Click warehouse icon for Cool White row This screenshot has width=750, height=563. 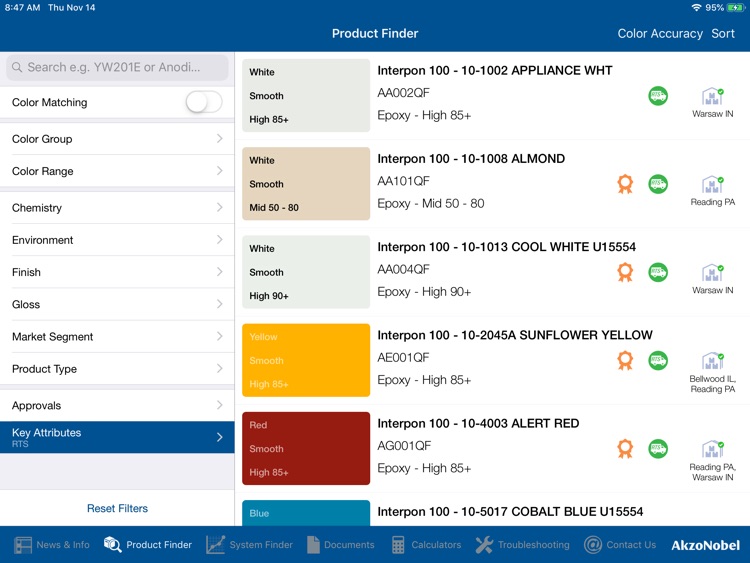point(712,273)
